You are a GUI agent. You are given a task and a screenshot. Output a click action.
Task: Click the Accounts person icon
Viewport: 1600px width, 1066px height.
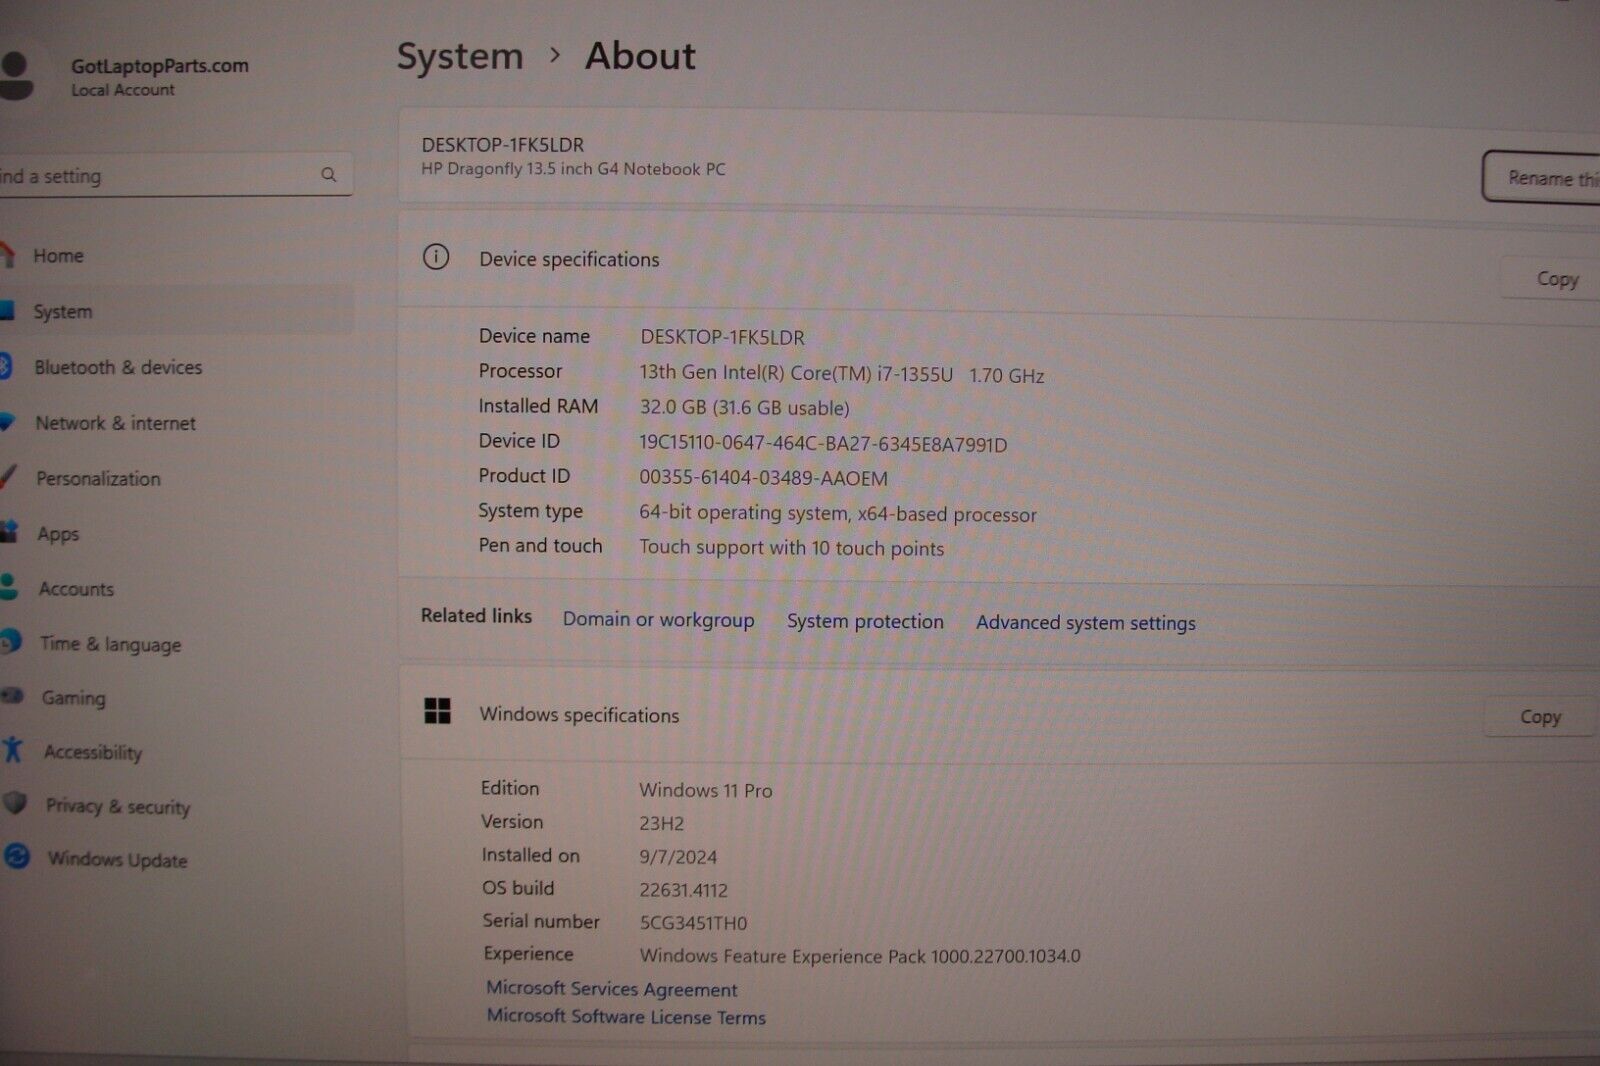(9, 586)
